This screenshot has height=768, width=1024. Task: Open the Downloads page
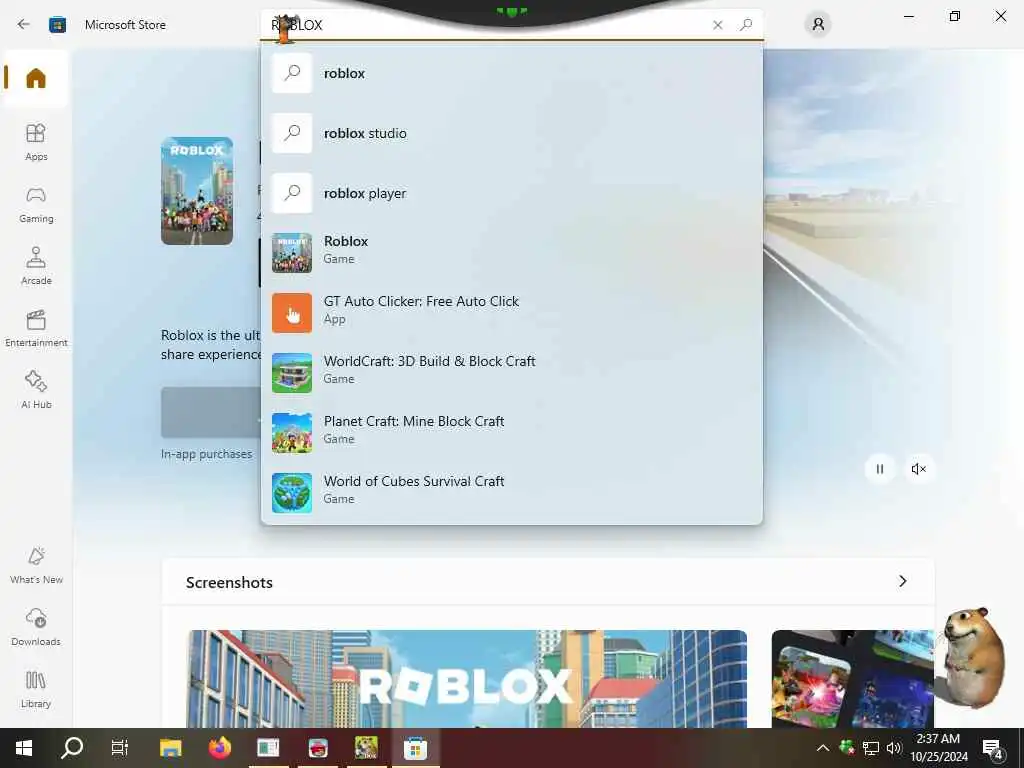click(x=36, y=628)
